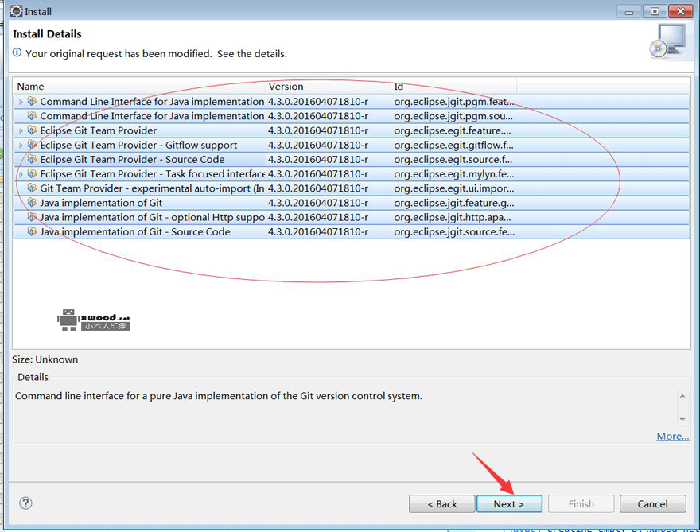Click the details description text

218,395
